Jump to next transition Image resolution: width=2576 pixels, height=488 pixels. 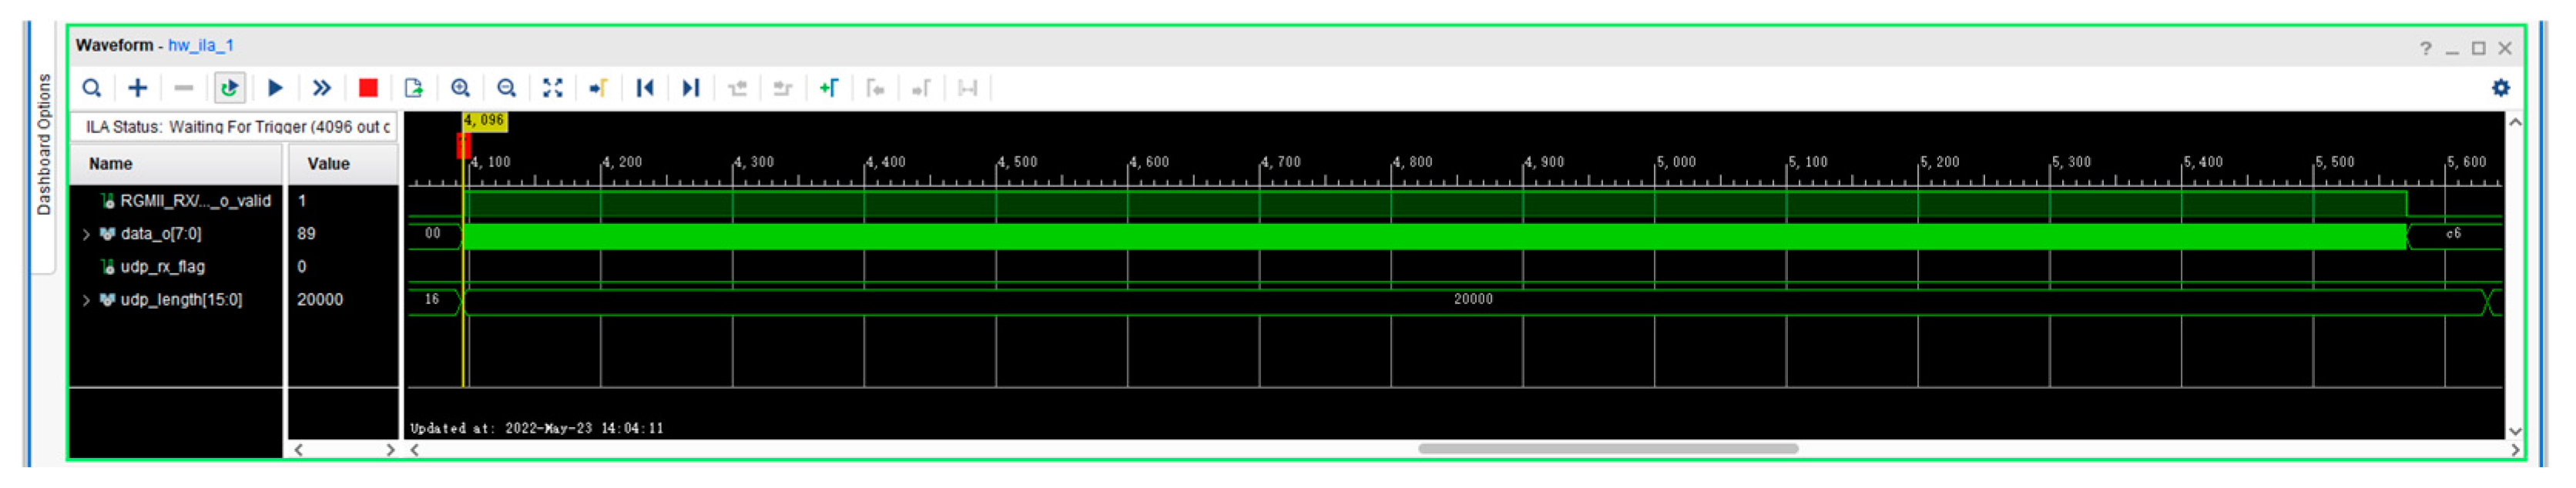pyautogui.click(x=783, y=88)
